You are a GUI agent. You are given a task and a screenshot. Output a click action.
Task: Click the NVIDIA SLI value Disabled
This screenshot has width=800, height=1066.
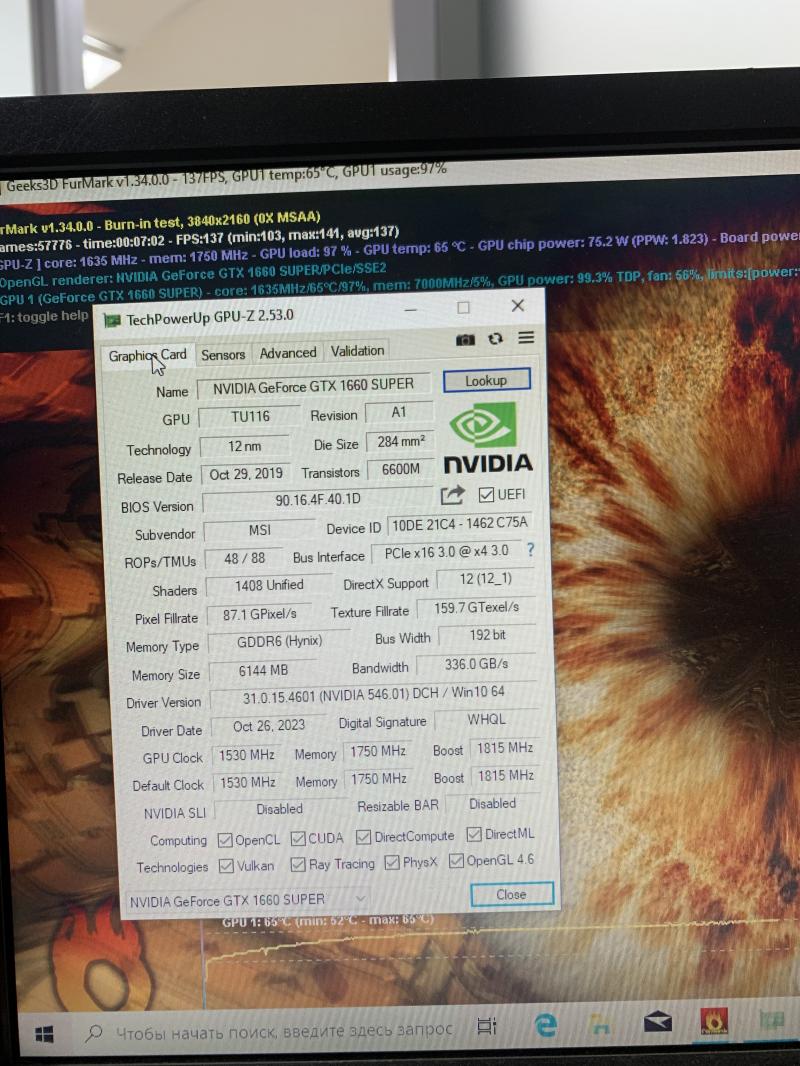pos(279,809)
